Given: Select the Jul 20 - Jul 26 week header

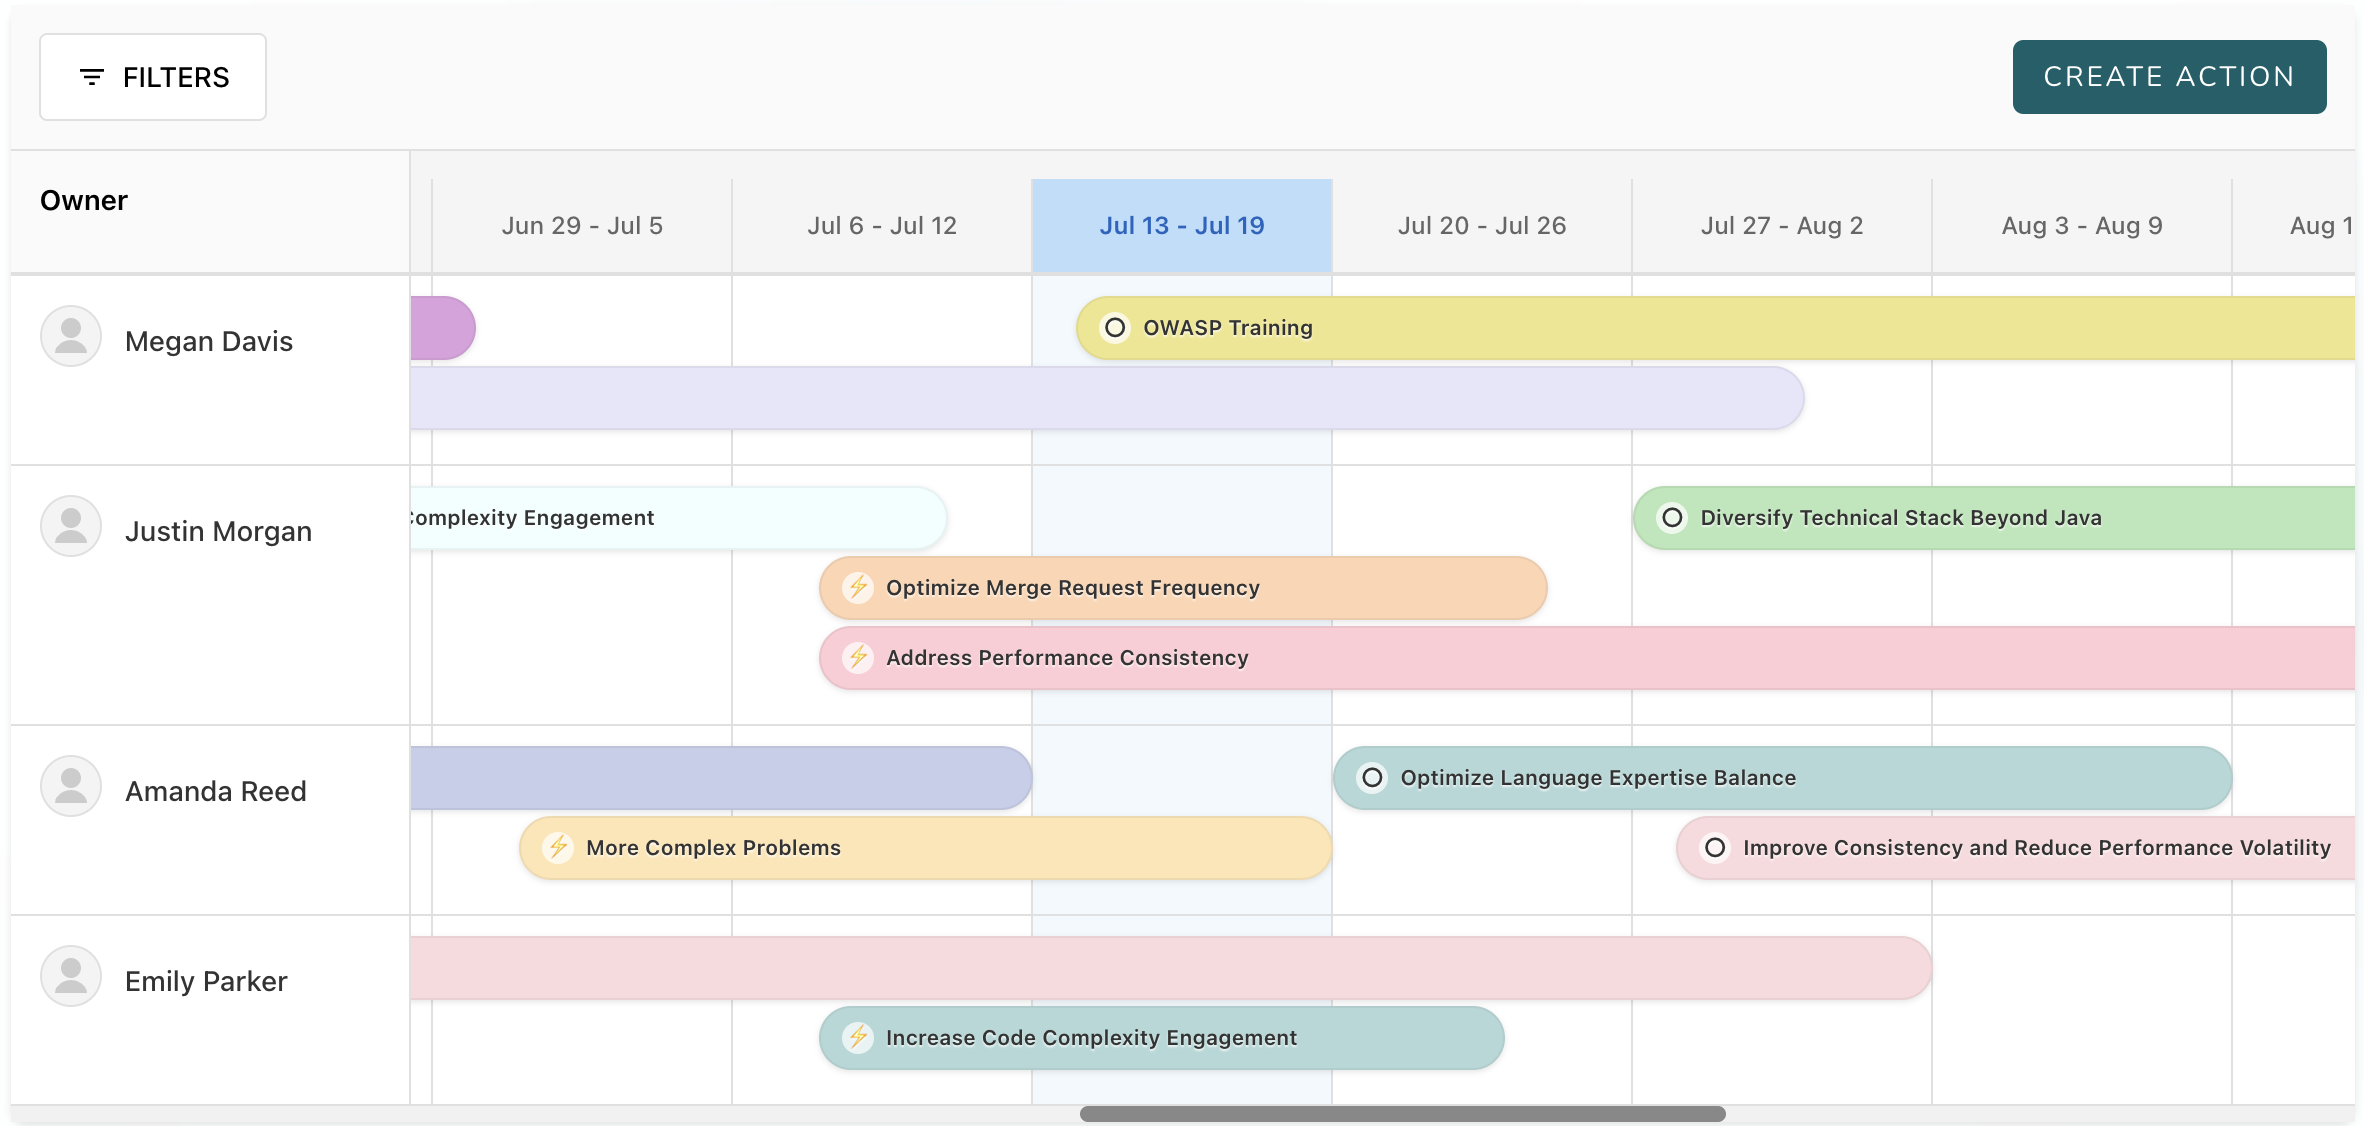Looking at the screenshot, I should [x=1481, y=226].
